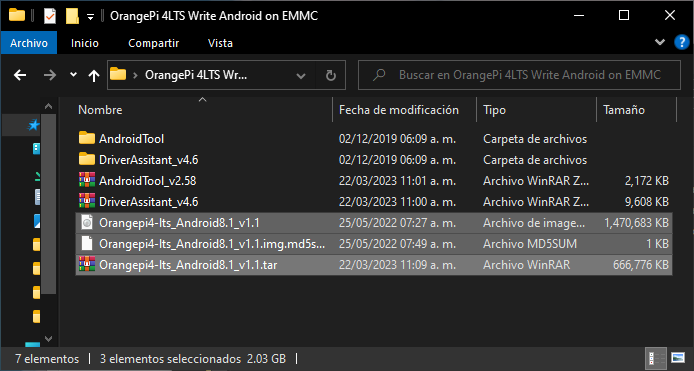Open address bar history dropdown
694x371 pixels.
point(301,76)
